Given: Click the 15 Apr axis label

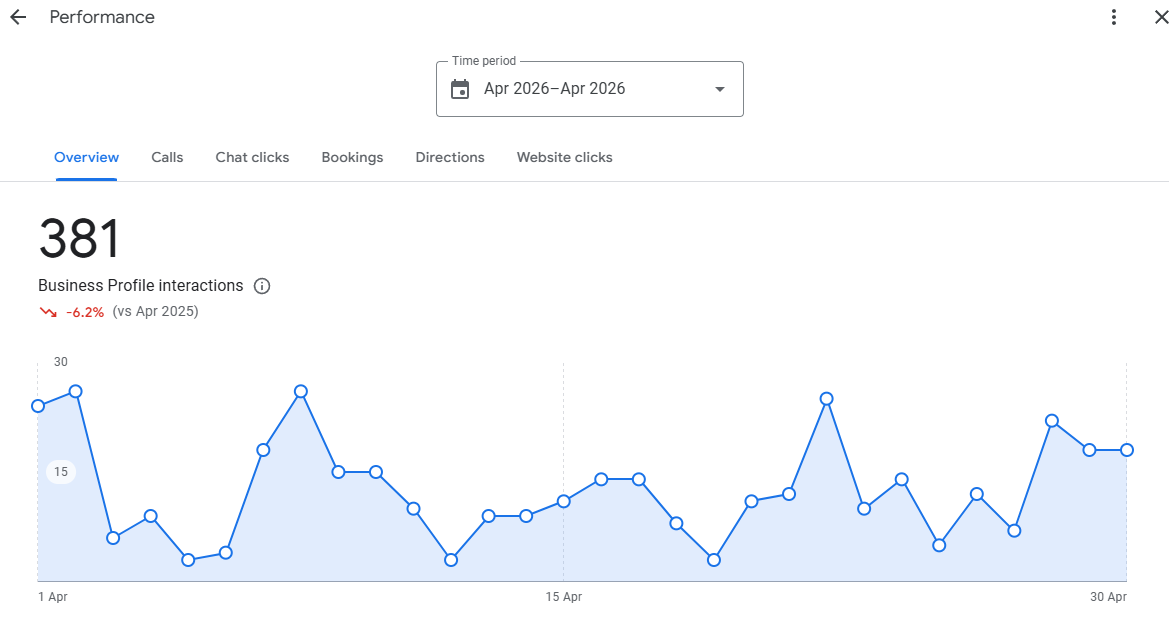Looking at the screenshot, I should pyautogui.click(x=564, y=597).
